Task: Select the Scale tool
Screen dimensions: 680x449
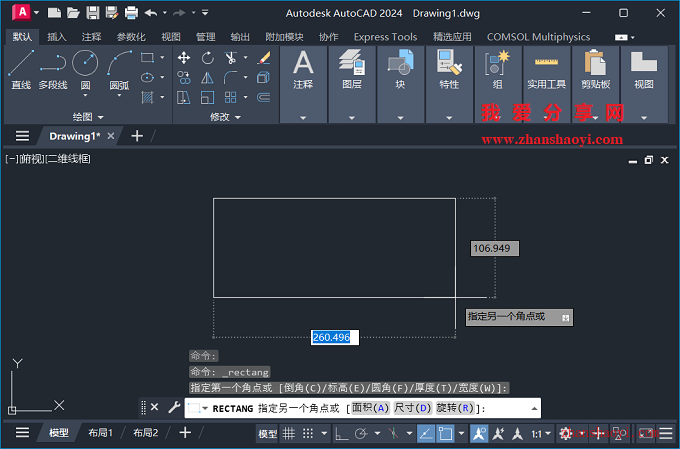Action: click(207, 98)
